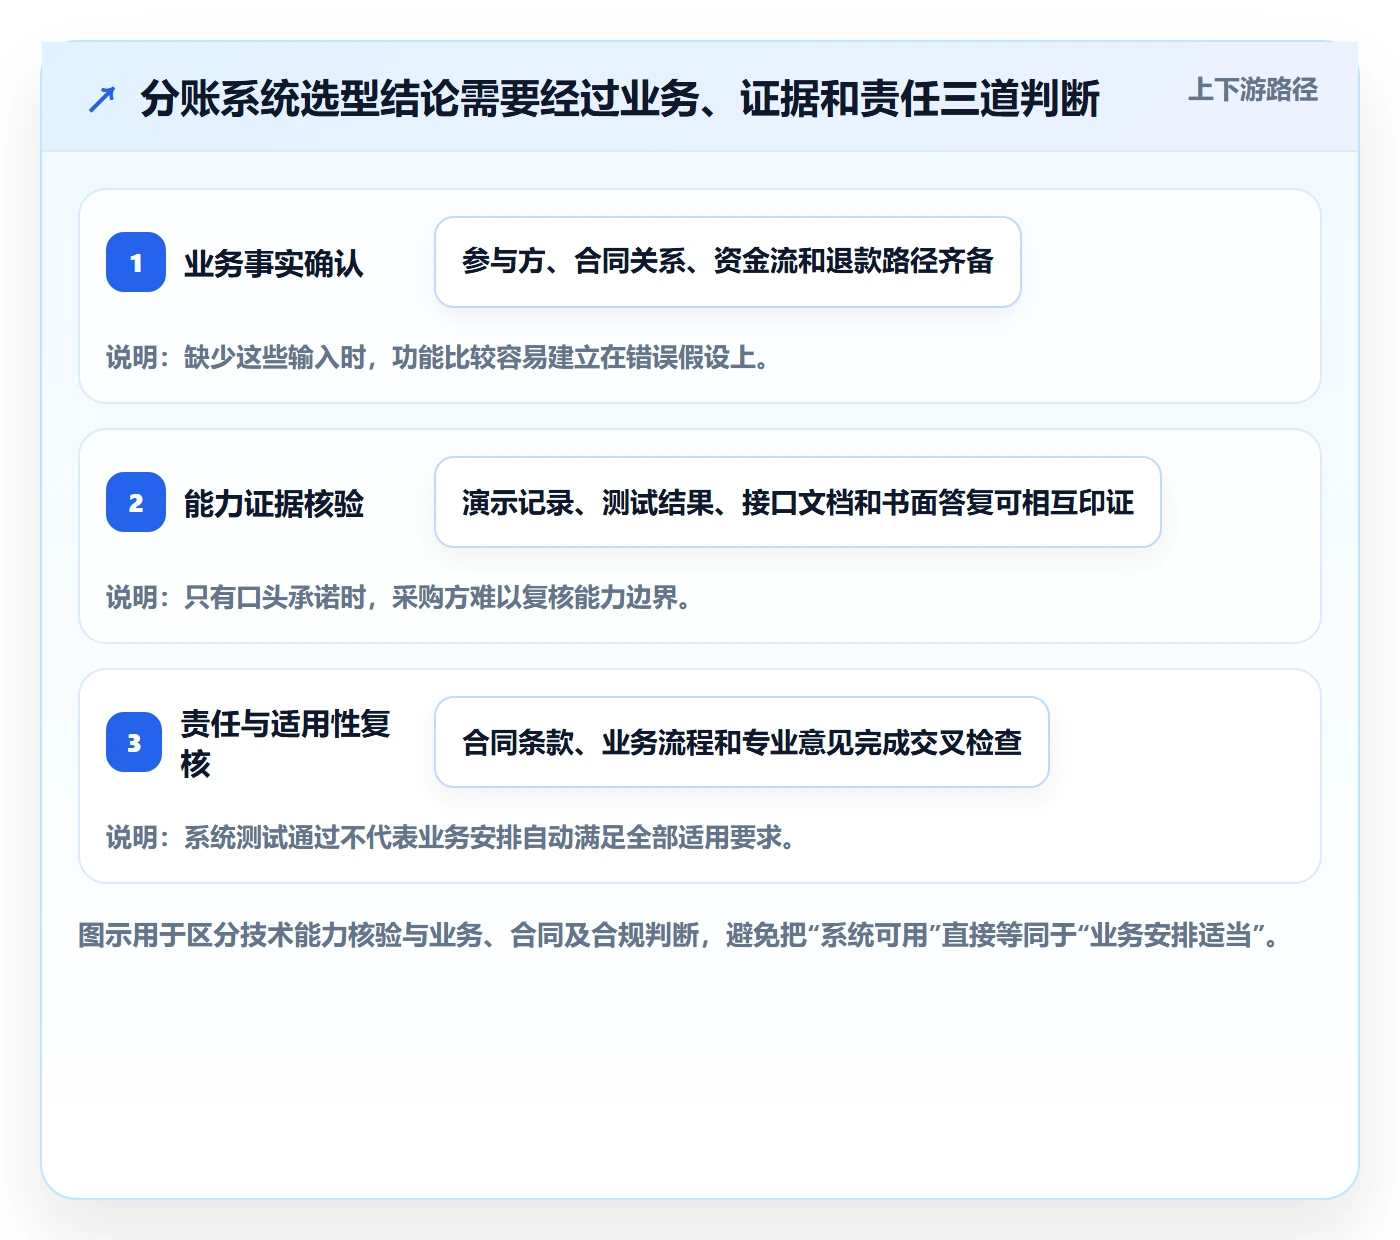Click the step 1 number badge
1400x1240 pixels.
(x=136, y=262)
